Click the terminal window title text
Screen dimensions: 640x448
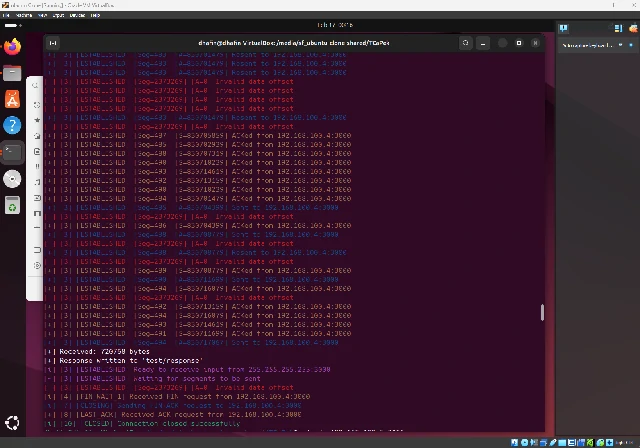pos(293,43)
